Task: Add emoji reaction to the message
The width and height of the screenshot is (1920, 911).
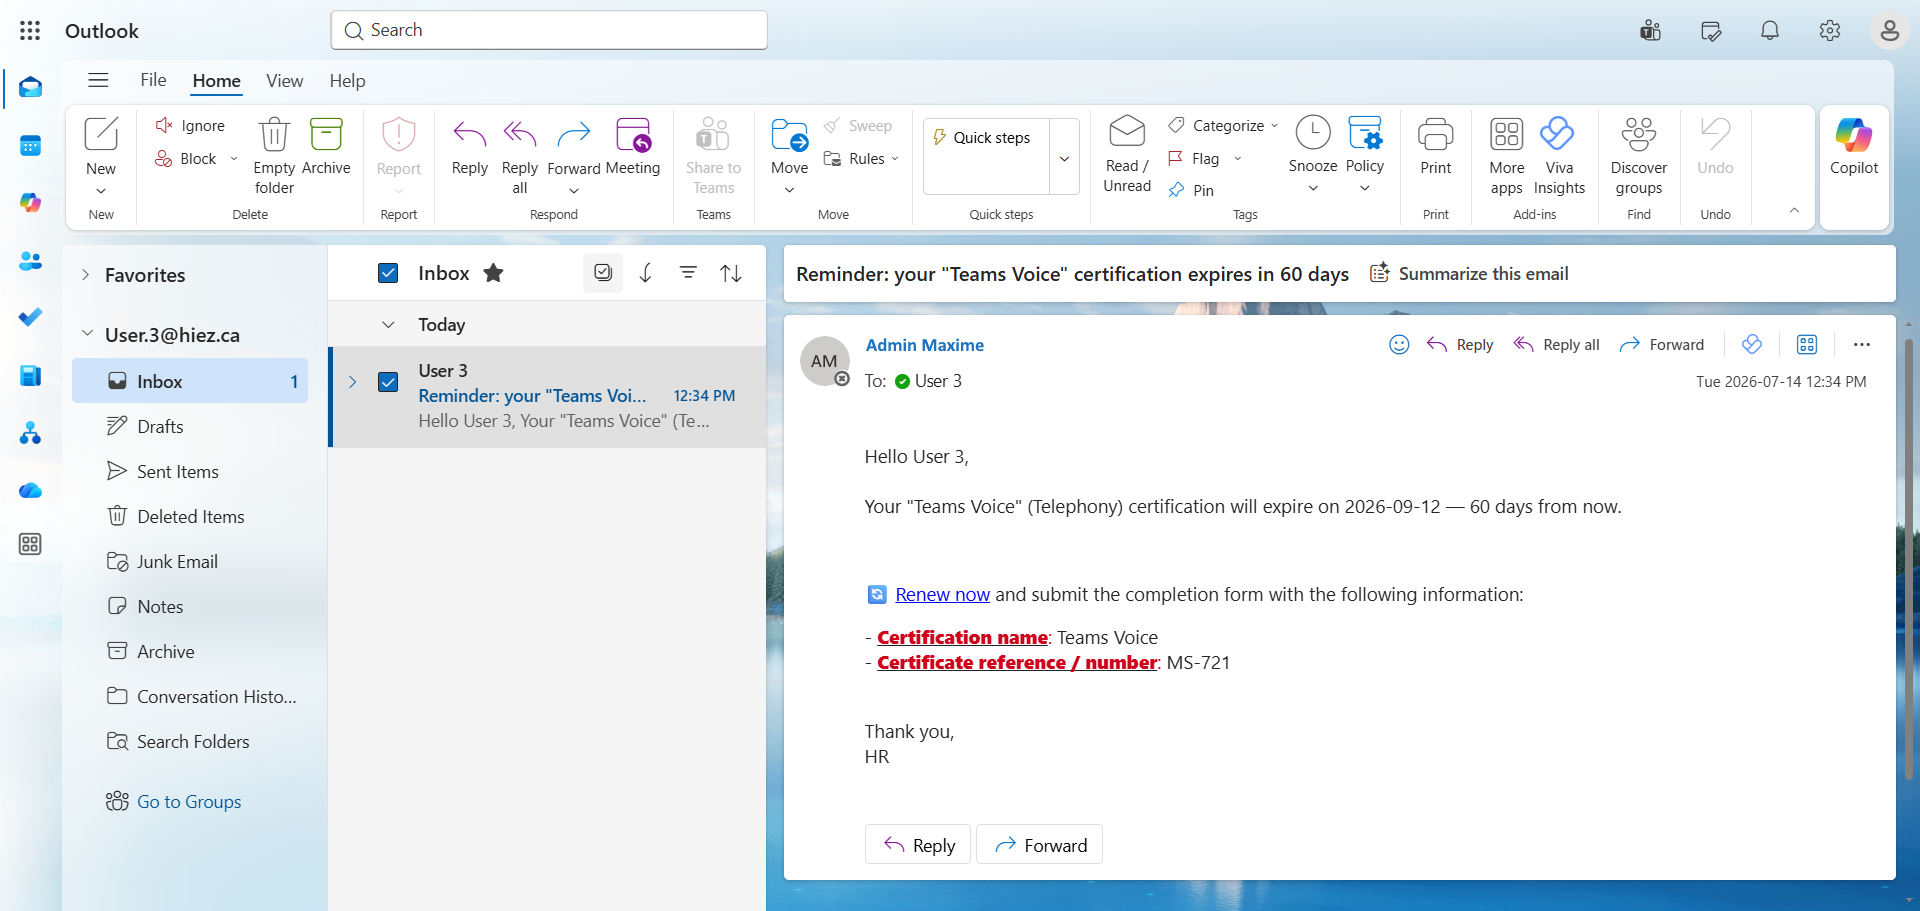Action: click(1399, 345)
